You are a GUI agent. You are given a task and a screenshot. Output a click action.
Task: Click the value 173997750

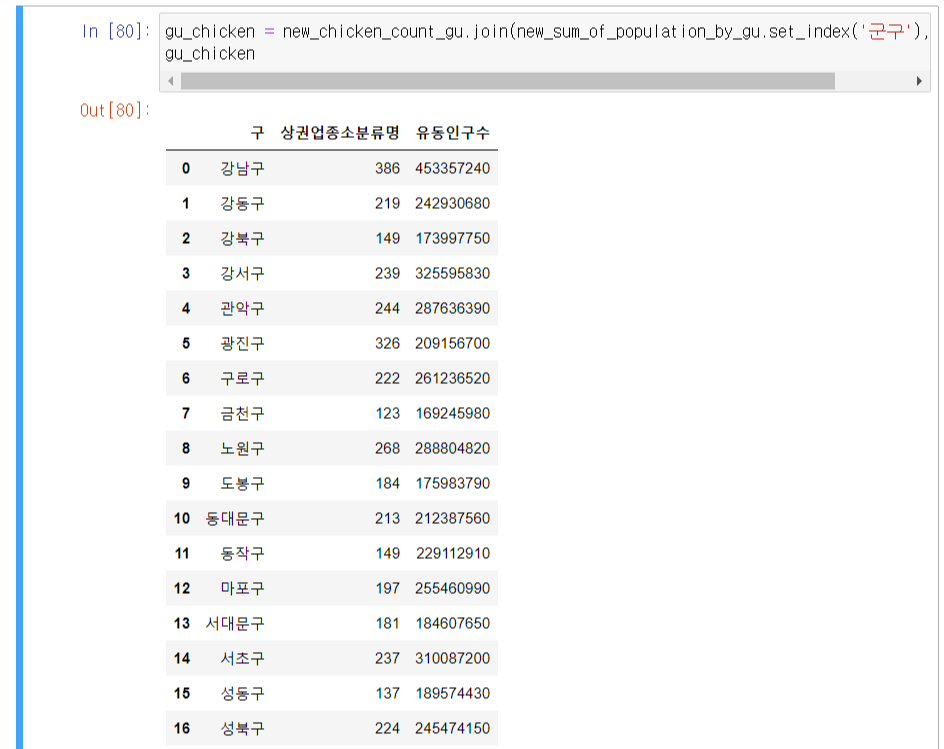tap(452, 238)
